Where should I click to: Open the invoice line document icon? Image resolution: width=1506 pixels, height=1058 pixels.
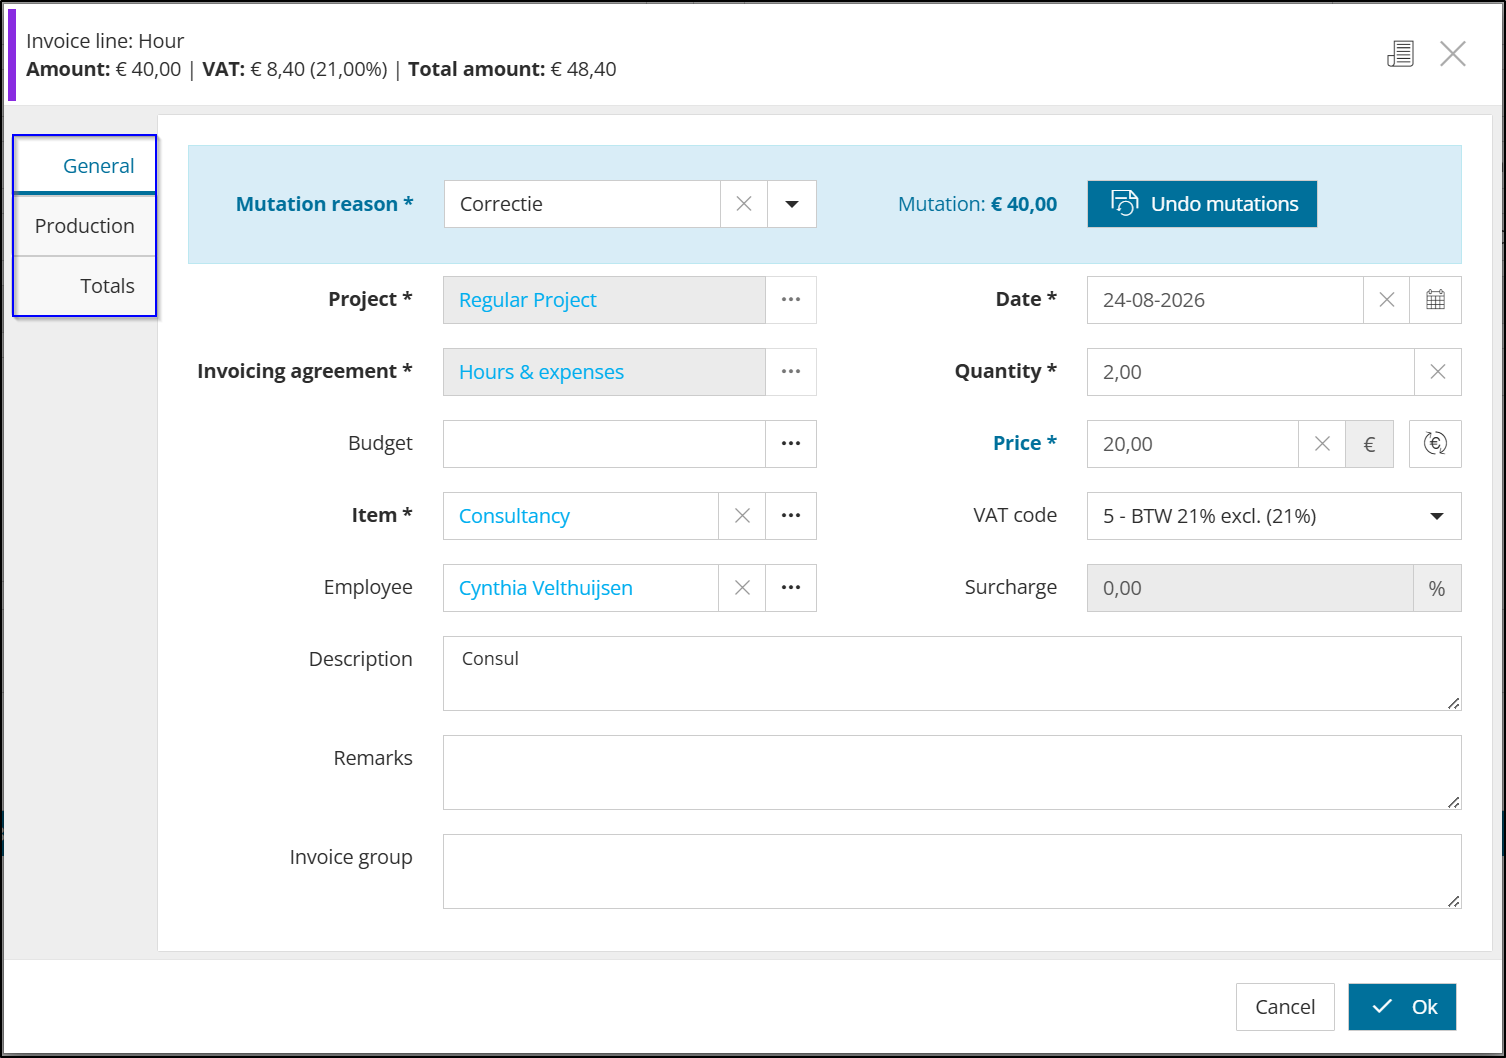[x=1400, y=54]
